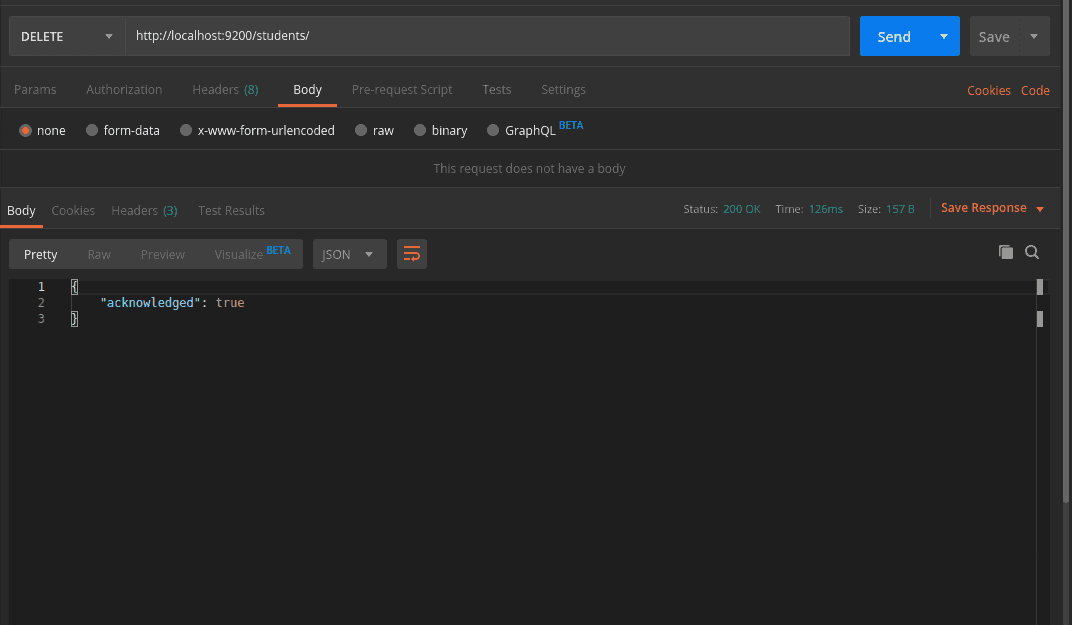
Task: Expand the Save button arrow menu
Action: coord(1034,37)
